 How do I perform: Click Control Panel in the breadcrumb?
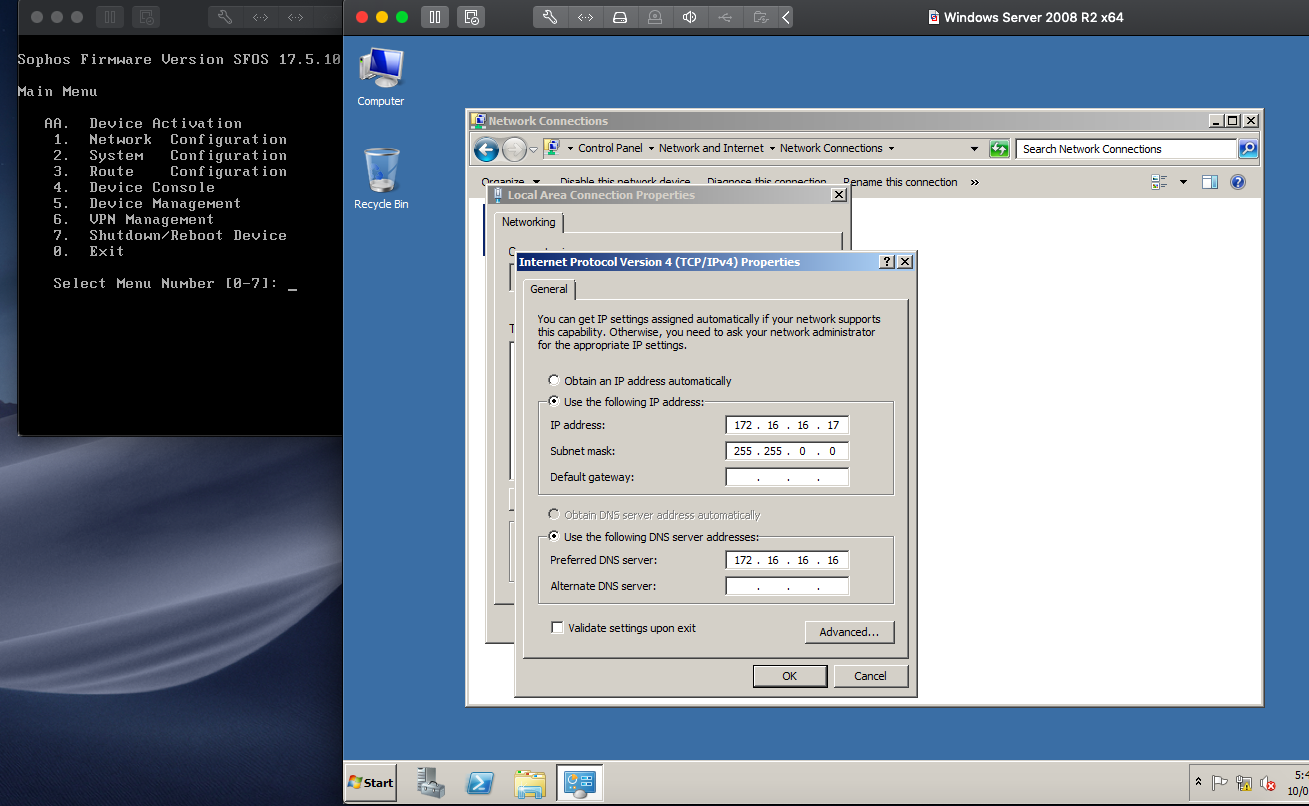pos(610,148)
